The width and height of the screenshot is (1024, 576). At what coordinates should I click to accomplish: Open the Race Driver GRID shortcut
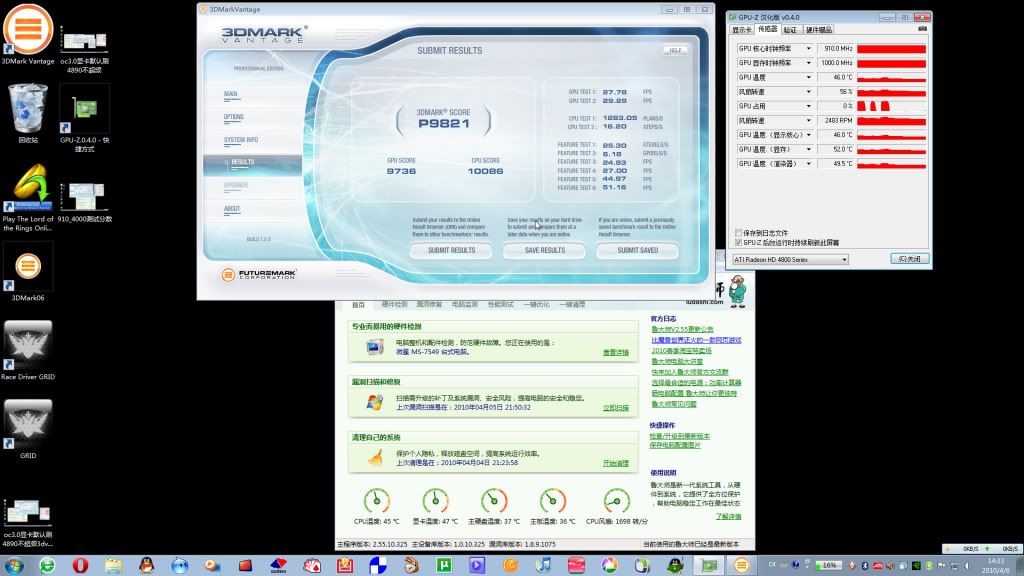pyautogui.click(x=28, y=345)
